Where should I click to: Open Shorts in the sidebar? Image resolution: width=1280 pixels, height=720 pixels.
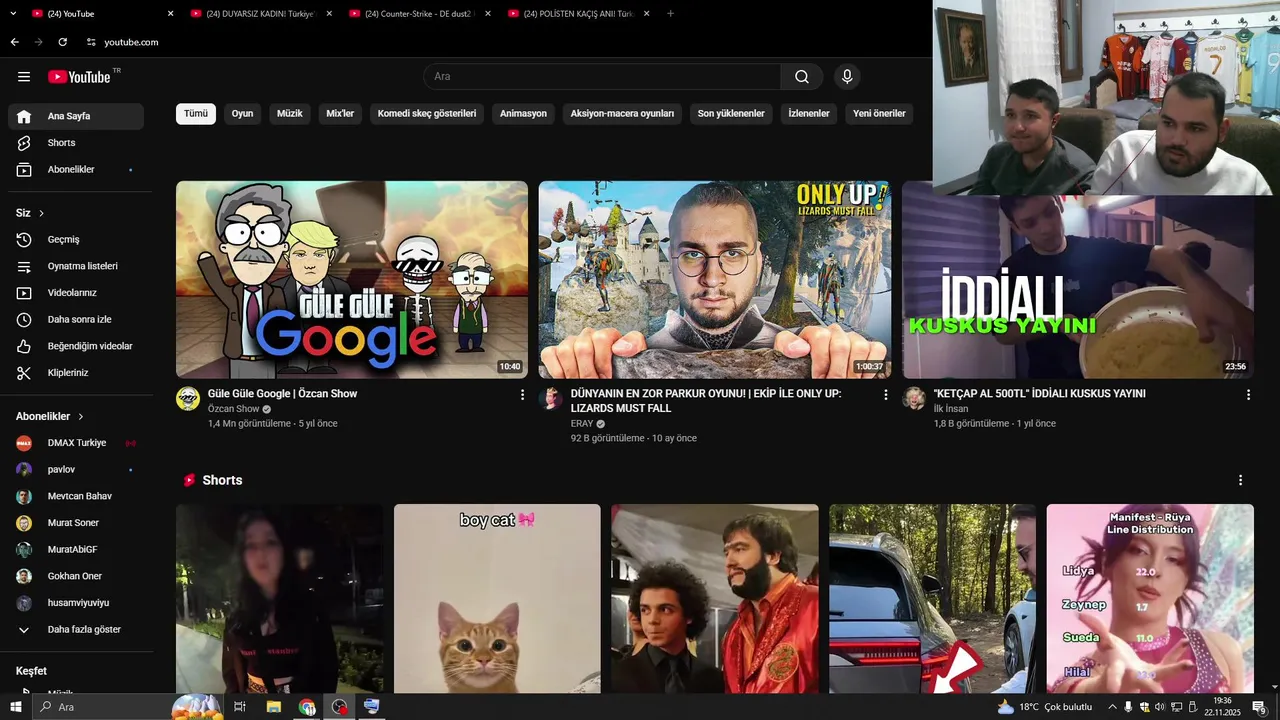[x=76, y=143]
